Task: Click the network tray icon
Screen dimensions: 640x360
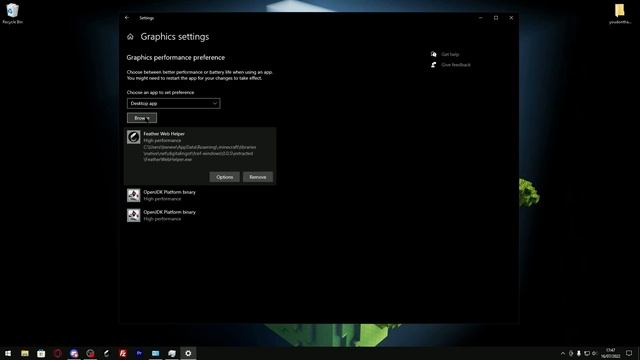Action: 587,353
